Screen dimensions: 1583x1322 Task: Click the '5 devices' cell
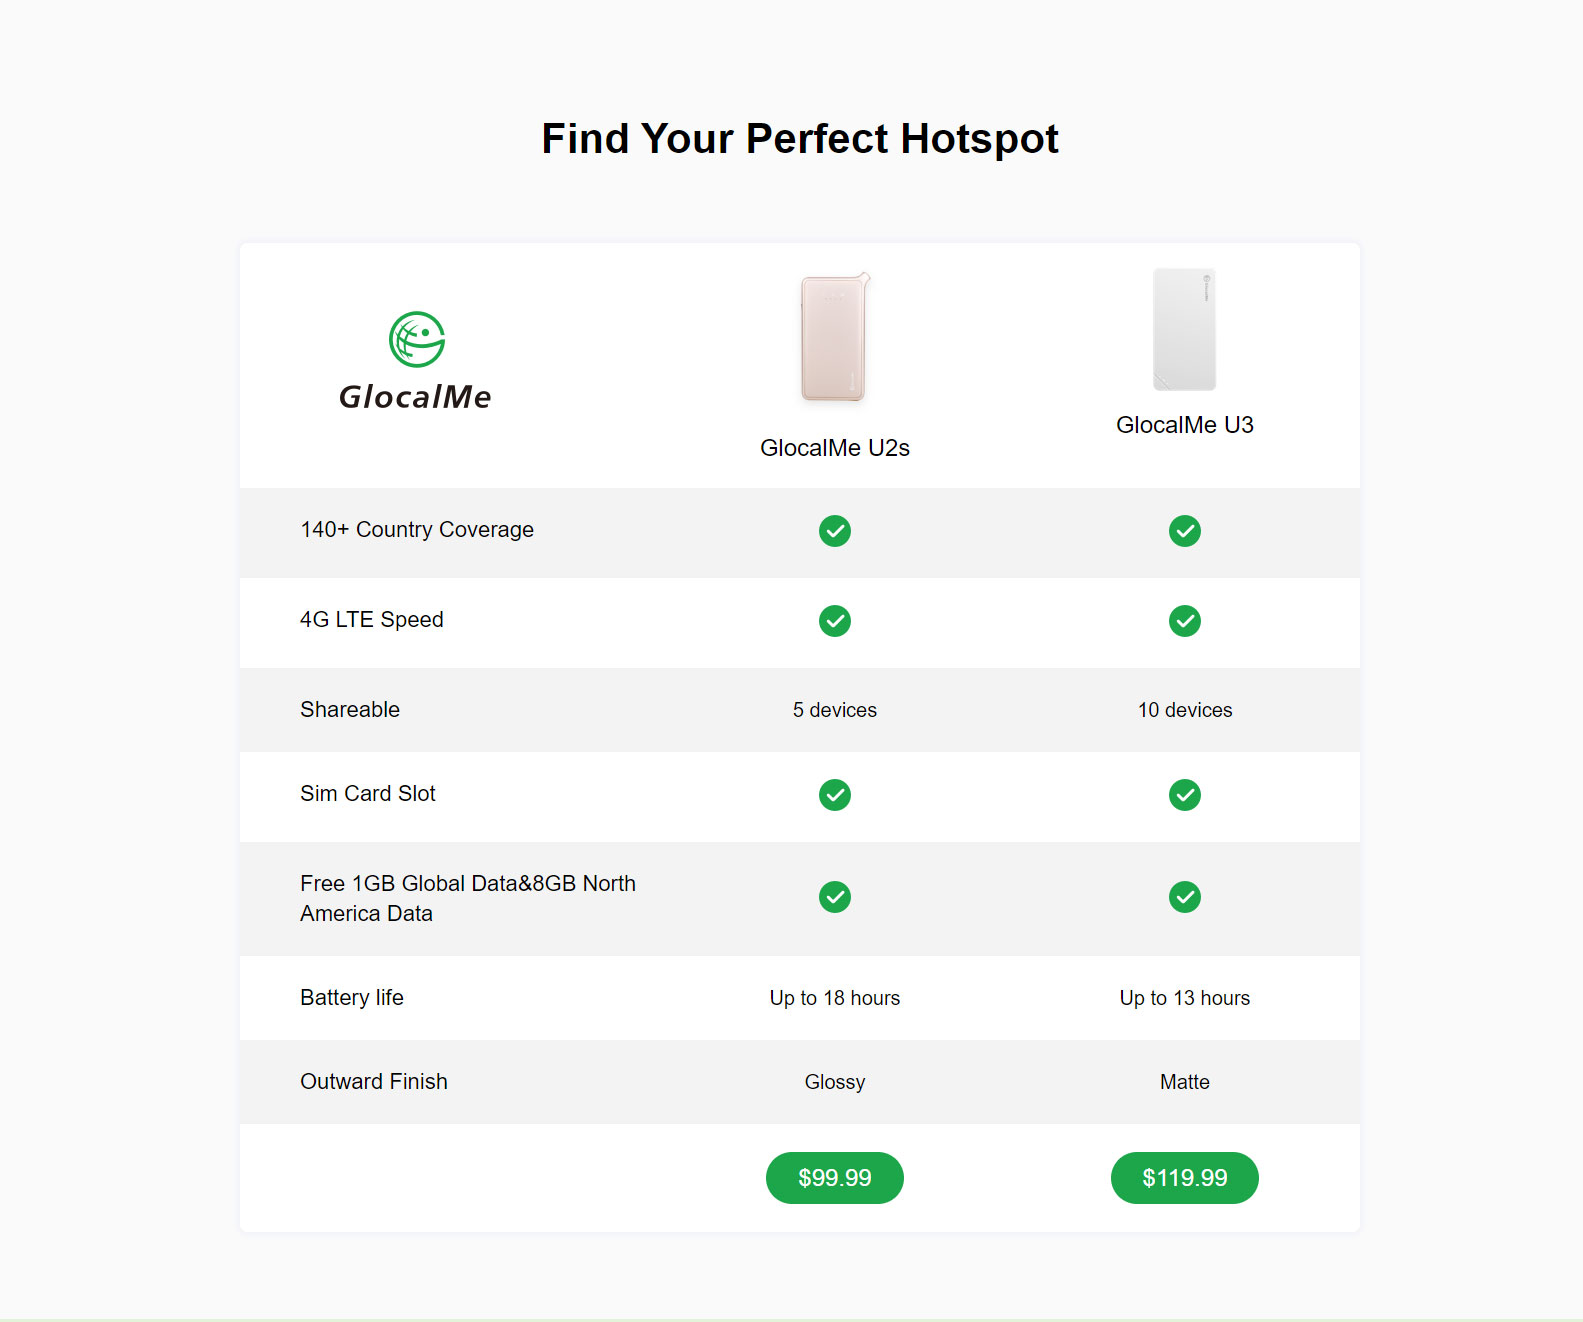pyautogui.click(x=835, y=710)
